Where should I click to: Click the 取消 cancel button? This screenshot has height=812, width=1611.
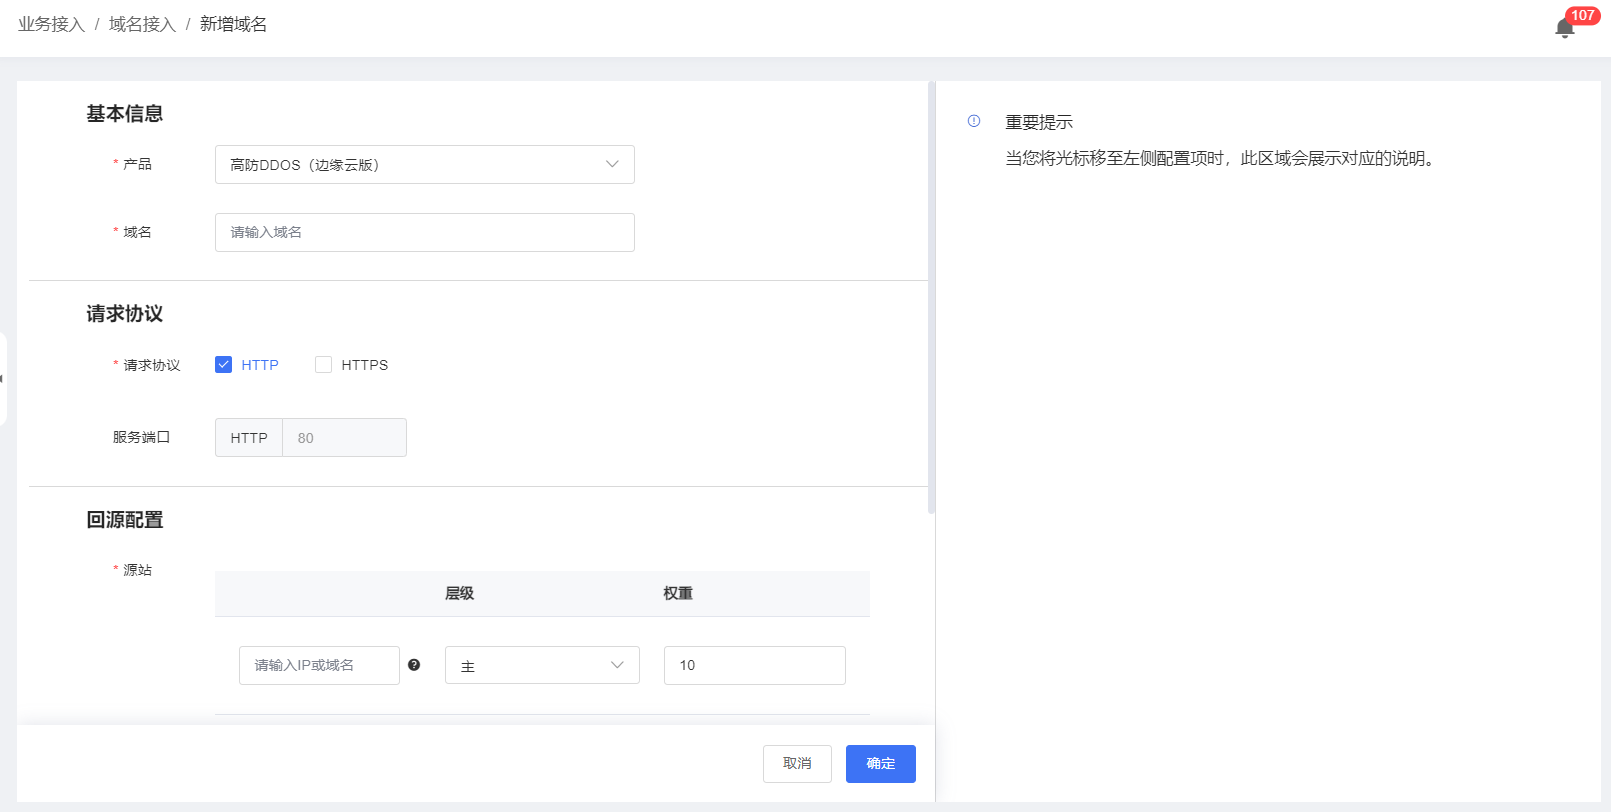click(797, 764)
